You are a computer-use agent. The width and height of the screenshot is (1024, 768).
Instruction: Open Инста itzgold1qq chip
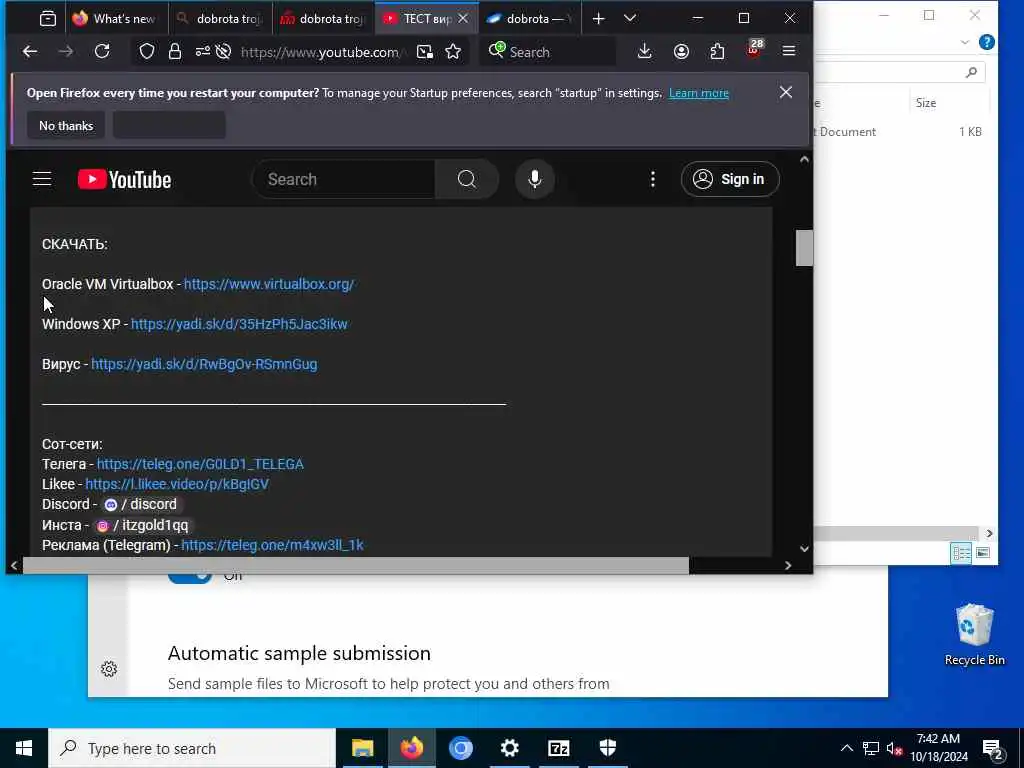coord(142,525)
